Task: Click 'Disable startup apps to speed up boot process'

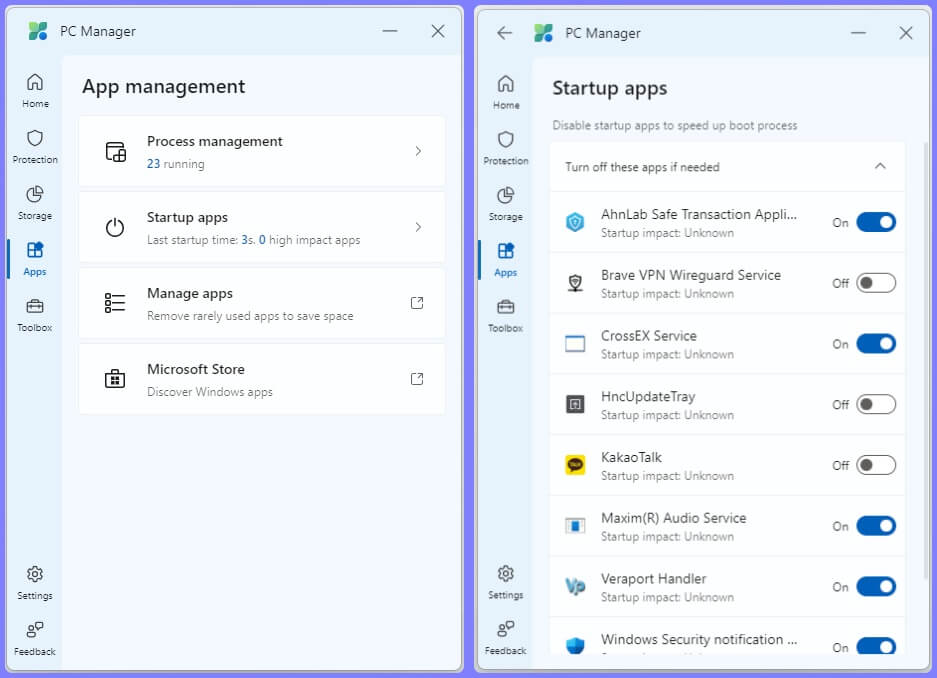Action: pyautogui.click(x=675, y=125)
